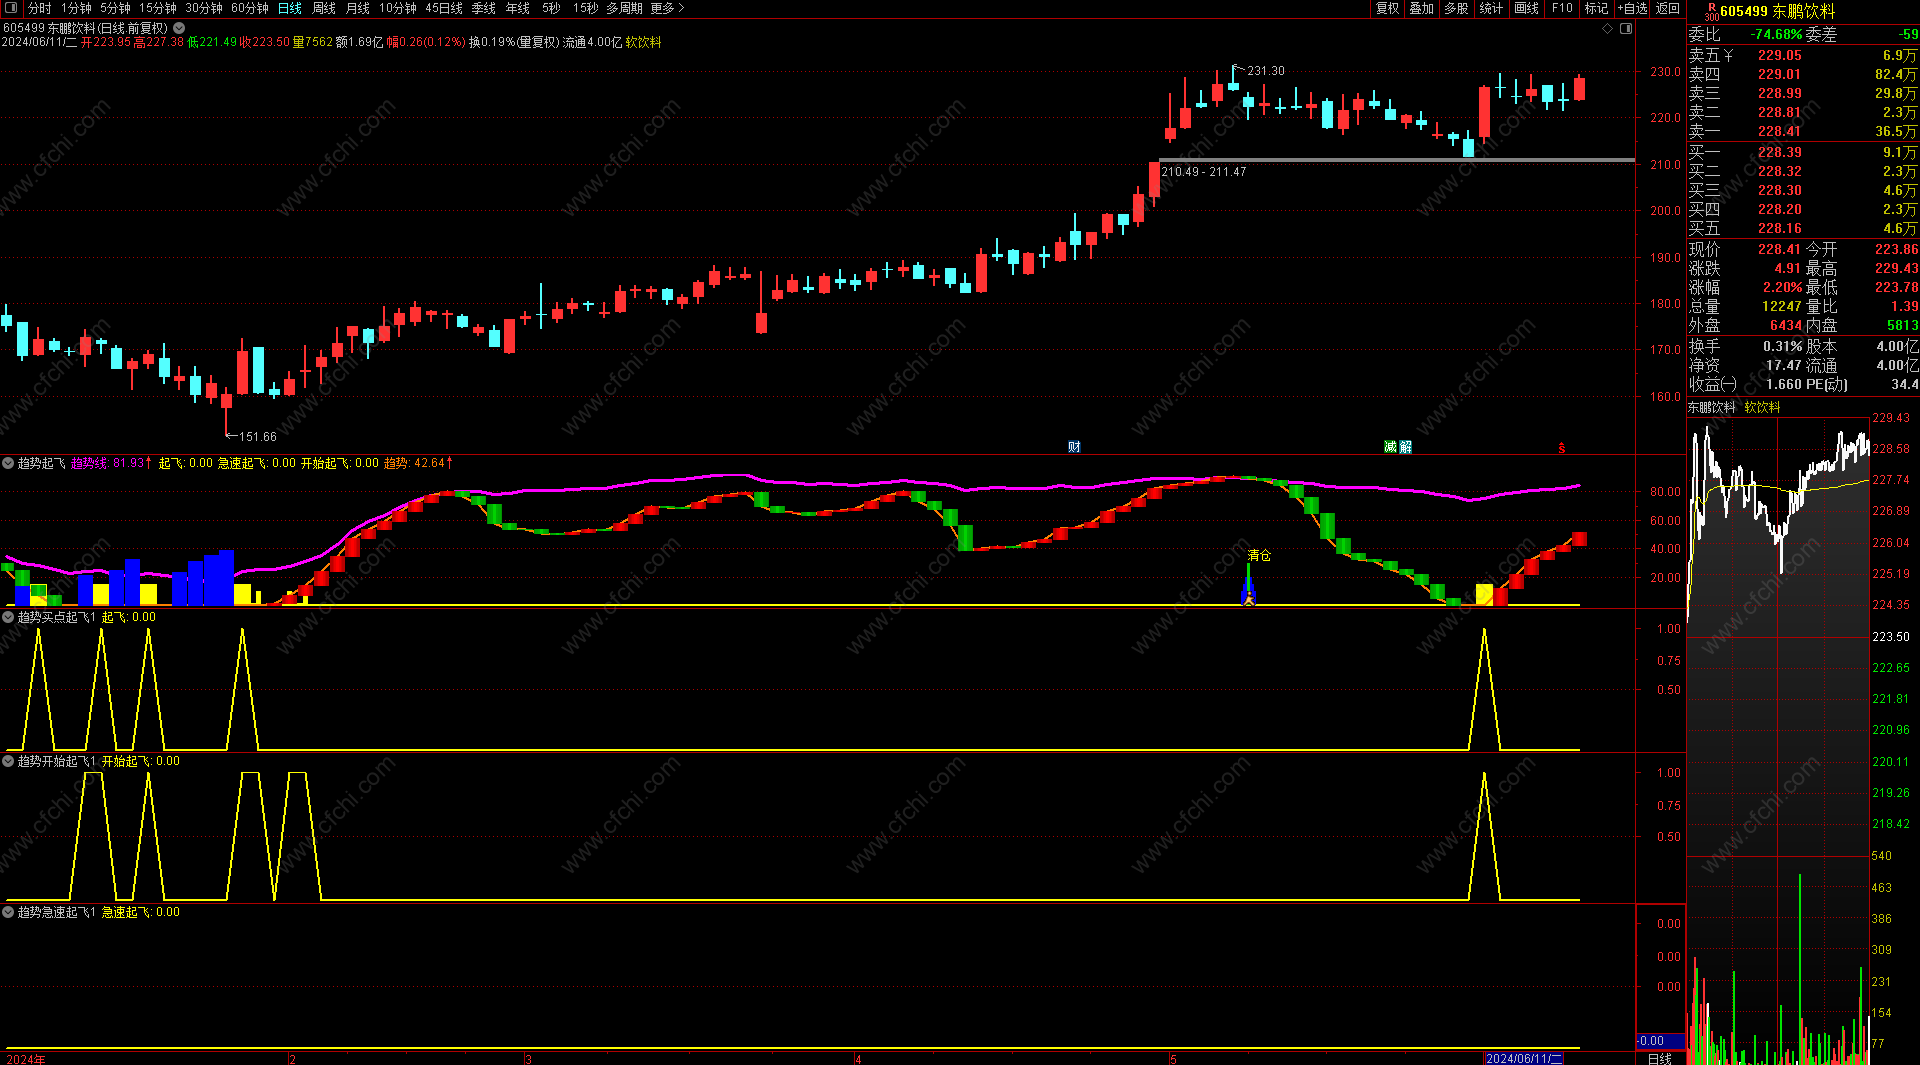Open the 多周期 multi-period view

click(x=624, y=8)
